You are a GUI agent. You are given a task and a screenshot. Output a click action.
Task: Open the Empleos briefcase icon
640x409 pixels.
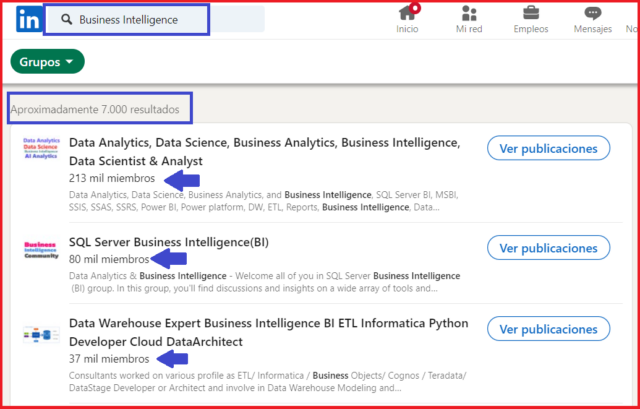[531, 13]
